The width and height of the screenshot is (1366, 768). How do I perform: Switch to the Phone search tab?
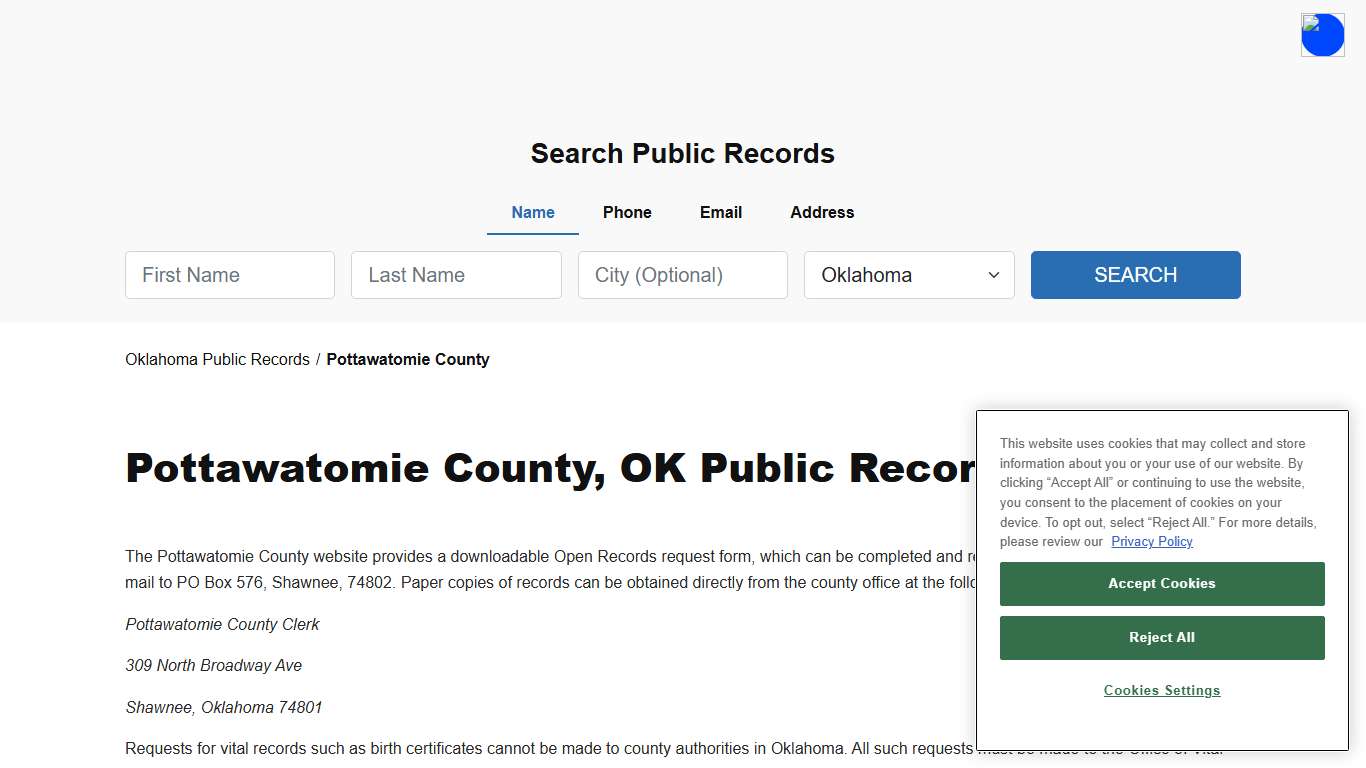pyautogui.click(x=627, y=212)
